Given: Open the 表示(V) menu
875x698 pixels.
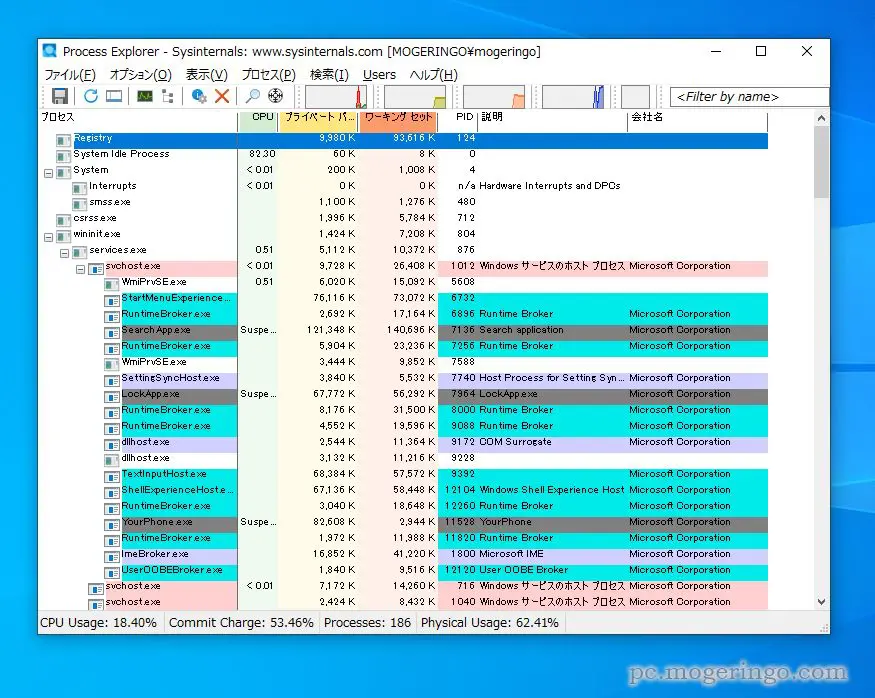Looking at the screenshot, I should pos(206,75).
